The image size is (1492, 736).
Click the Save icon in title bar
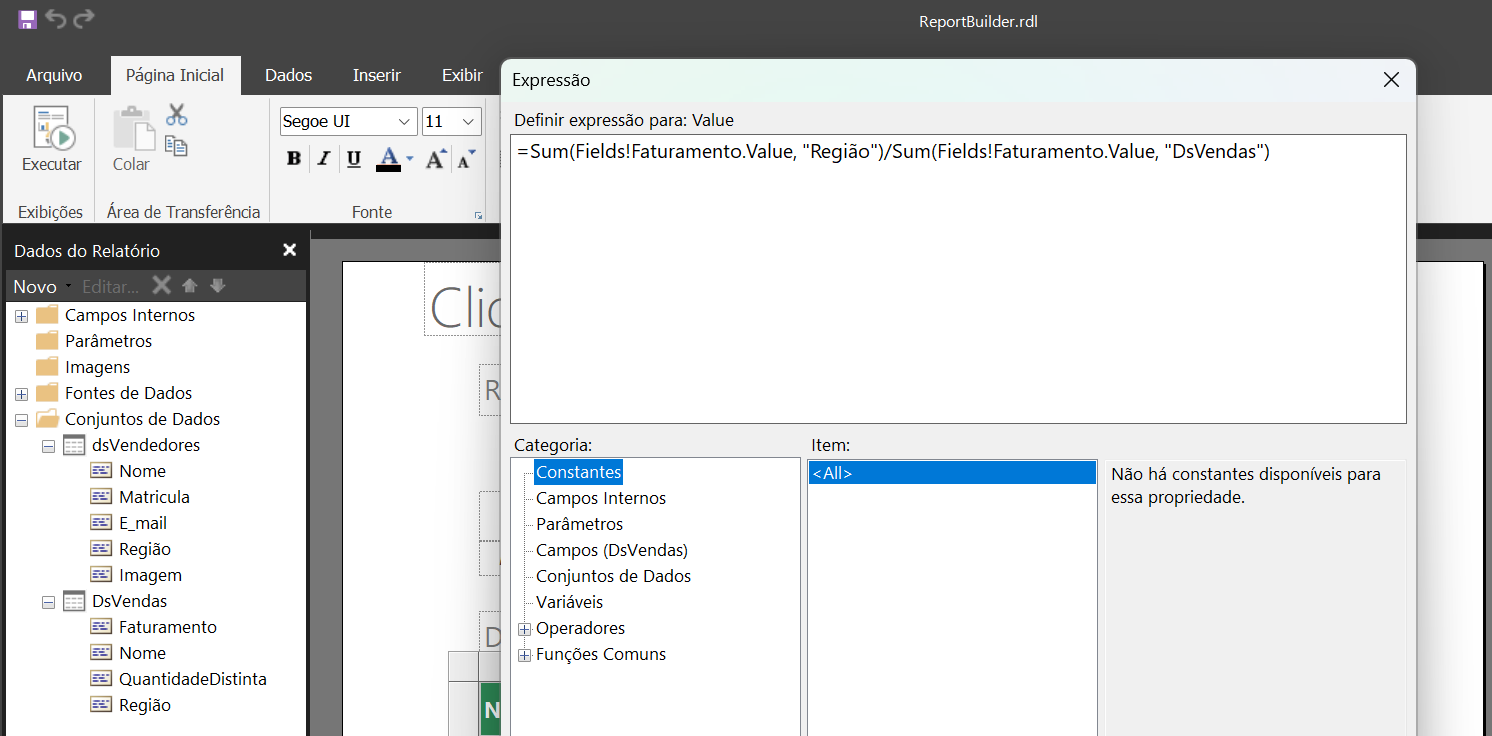(27, 19)
